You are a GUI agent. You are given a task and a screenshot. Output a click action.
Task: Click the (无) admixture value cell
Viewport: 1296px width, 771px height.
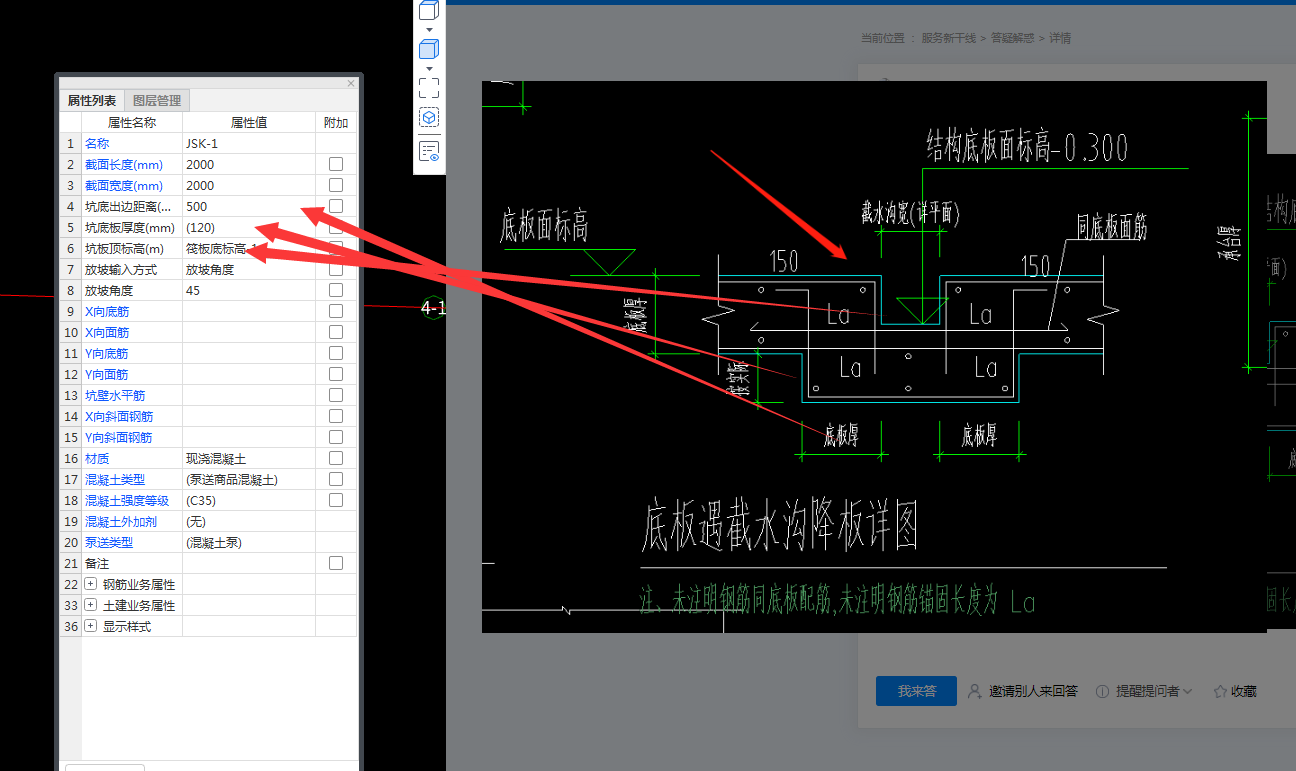click(249, 521)
